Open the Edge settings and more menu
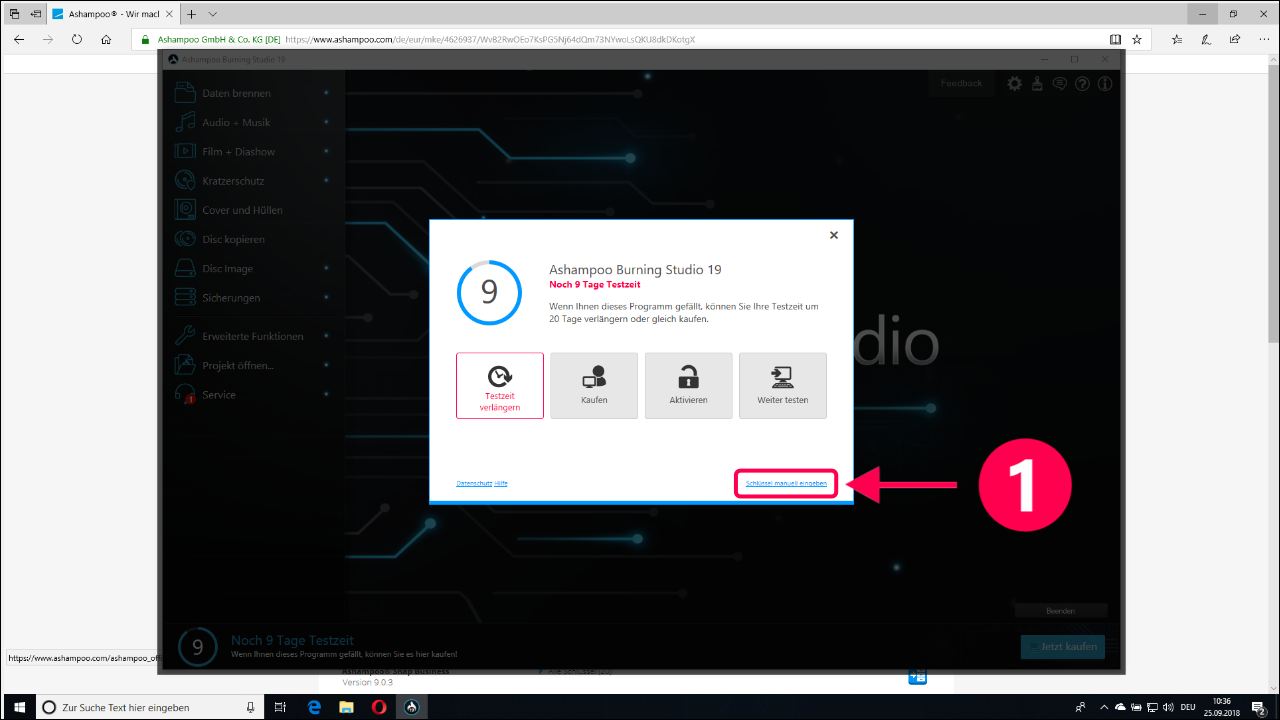Image resolution: width=1280 pixels, height=720 pixels. pos(1262,40)
